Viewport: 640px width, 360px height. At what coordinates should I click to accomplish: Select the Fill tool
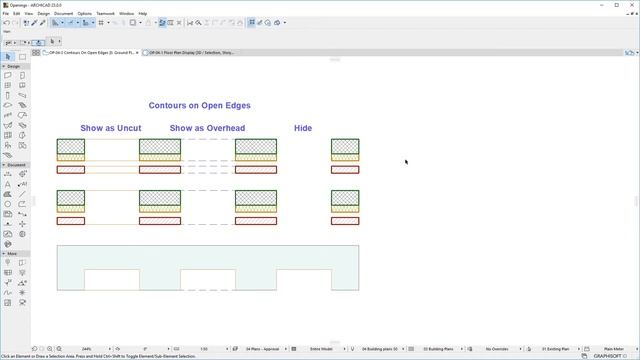tap(8, 194)
